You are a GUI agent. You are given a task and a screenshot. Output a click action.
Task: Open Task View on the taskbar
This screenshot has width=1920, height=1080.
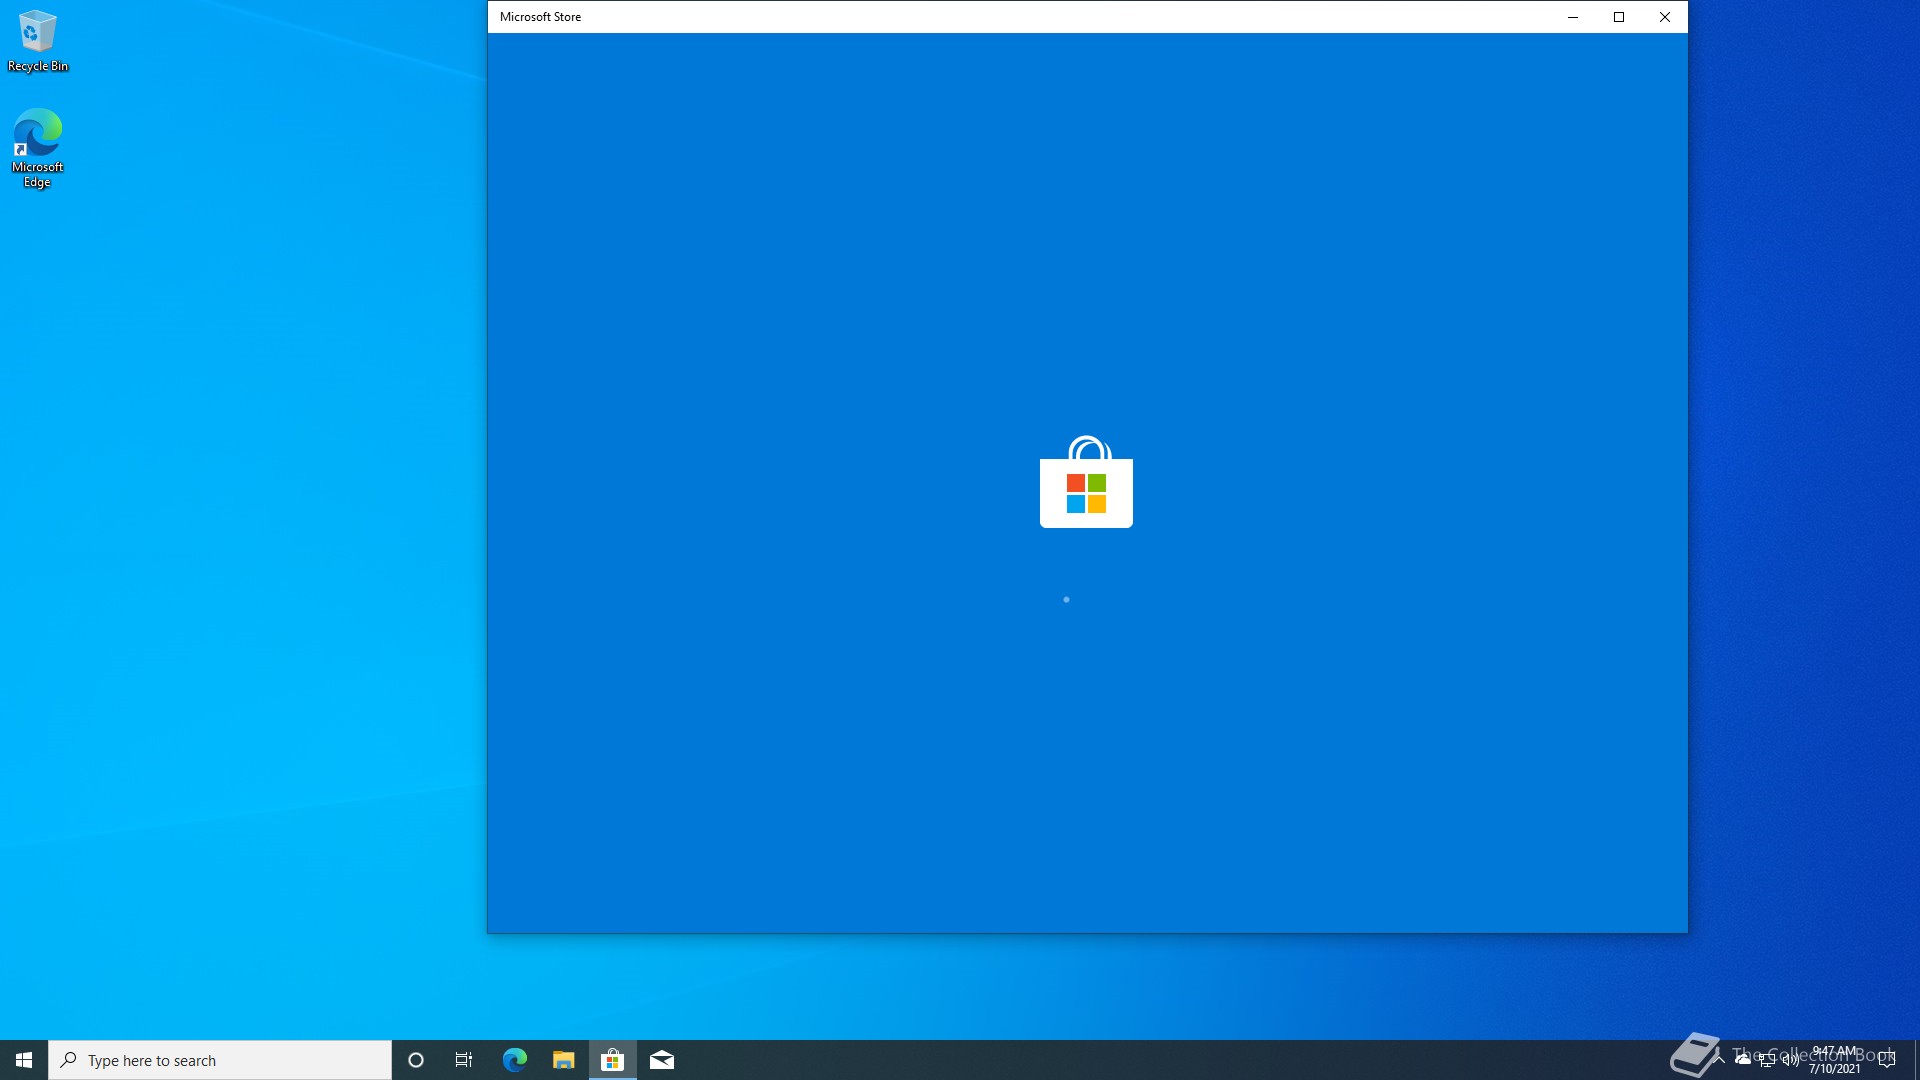[x=464, y=1060]
